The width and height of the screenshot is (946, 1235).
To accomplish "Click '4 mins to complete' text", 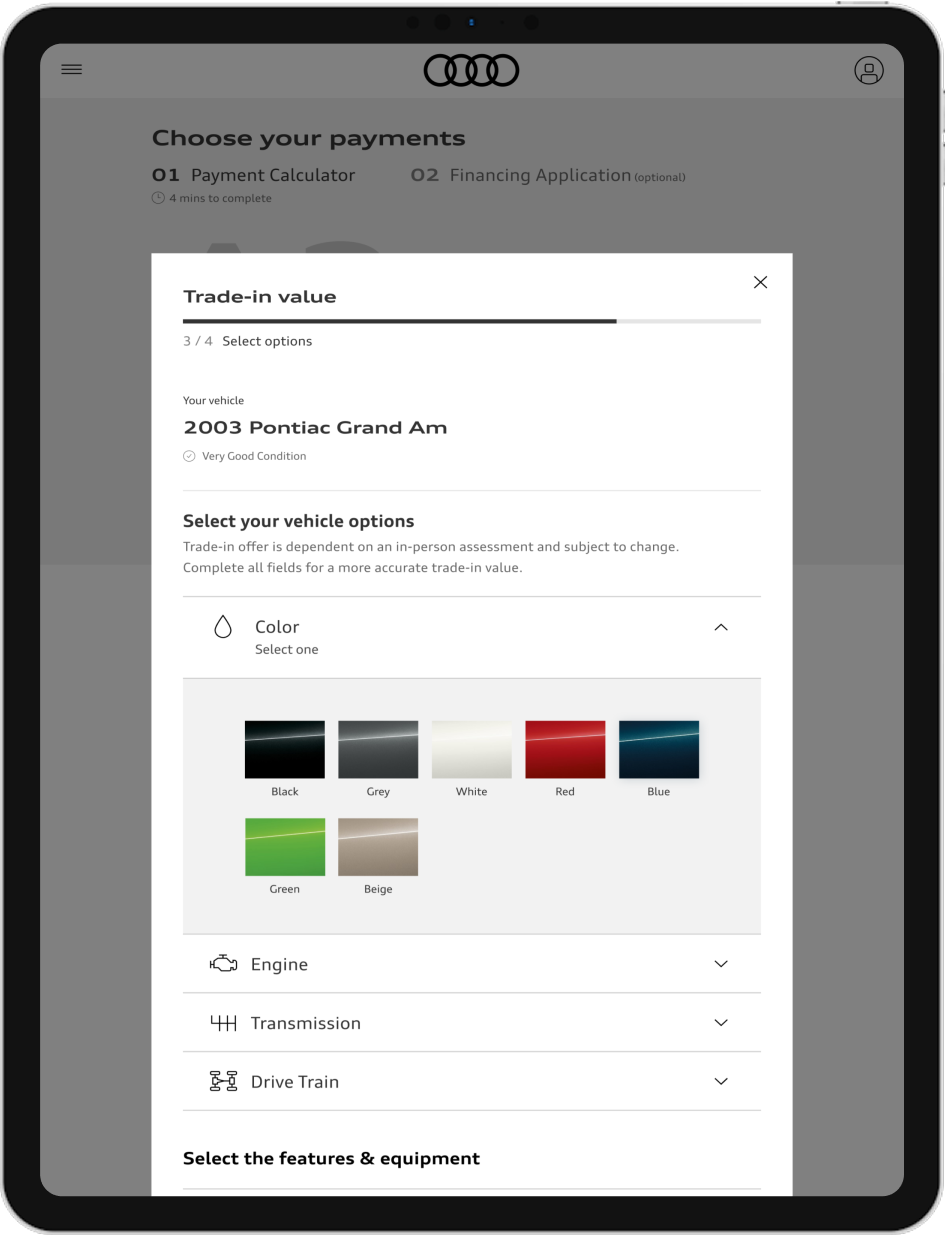I will point(220,198).
